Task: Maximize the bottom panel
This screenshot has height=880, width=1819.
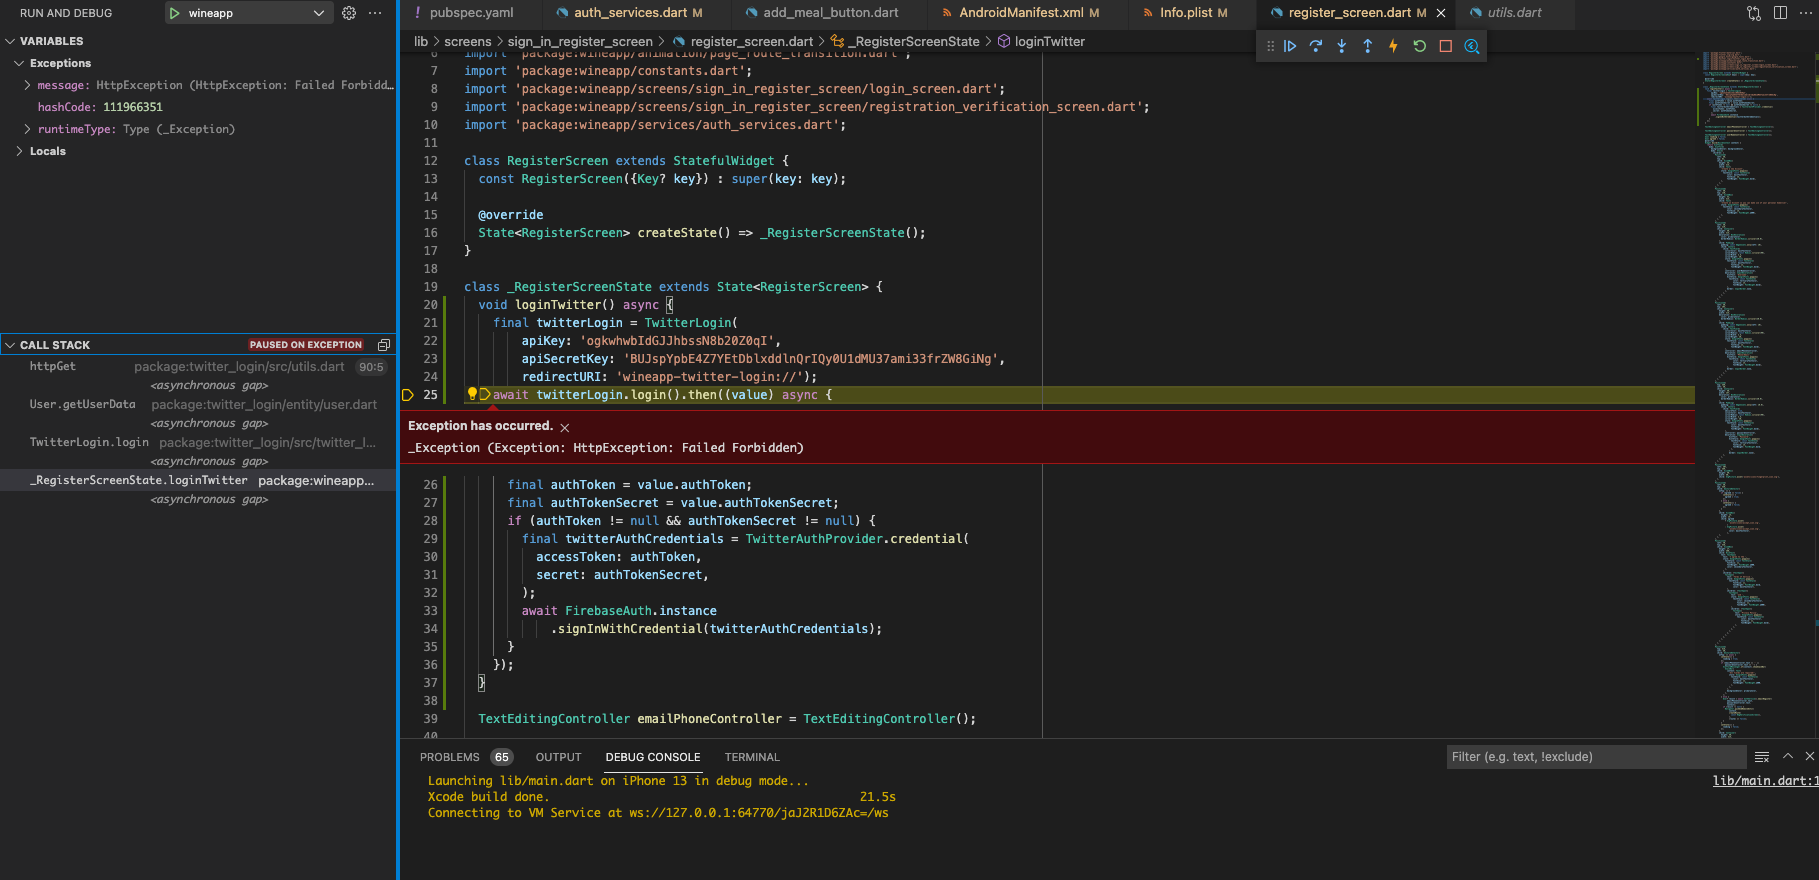Action: click(1788, 756)
